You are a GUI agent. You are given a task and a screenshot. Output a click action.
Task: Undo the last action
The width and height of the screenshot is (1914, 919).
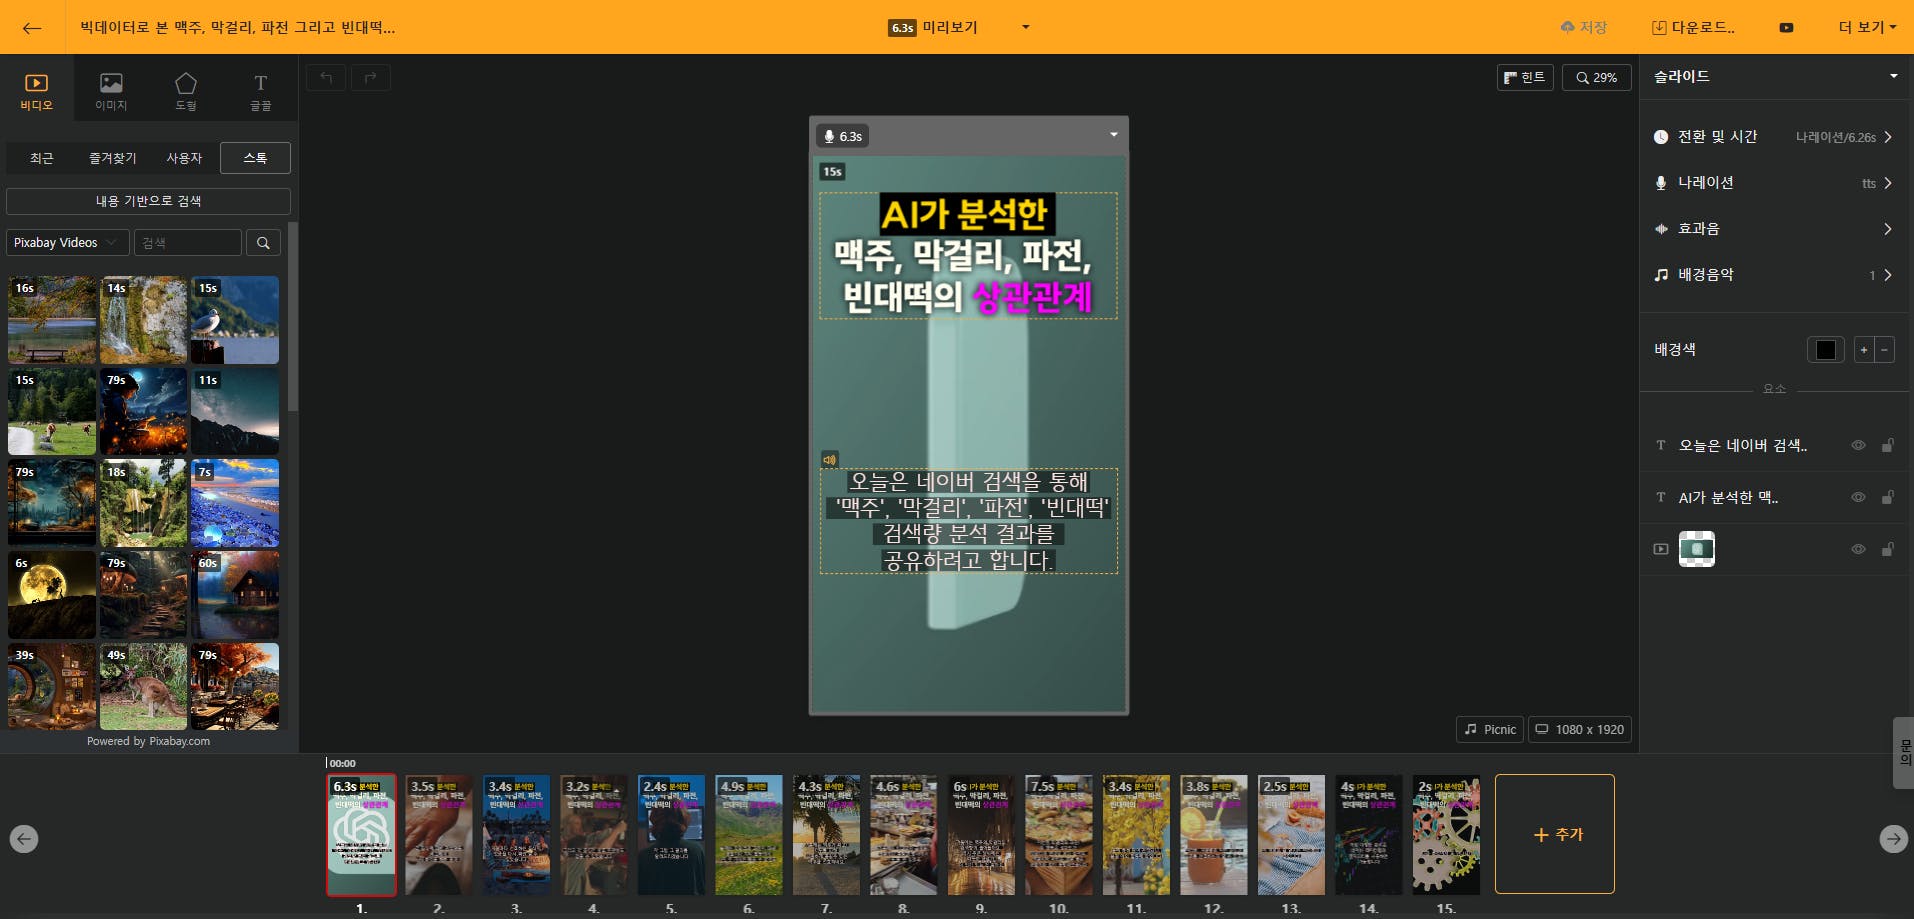[x=326, y=78]
